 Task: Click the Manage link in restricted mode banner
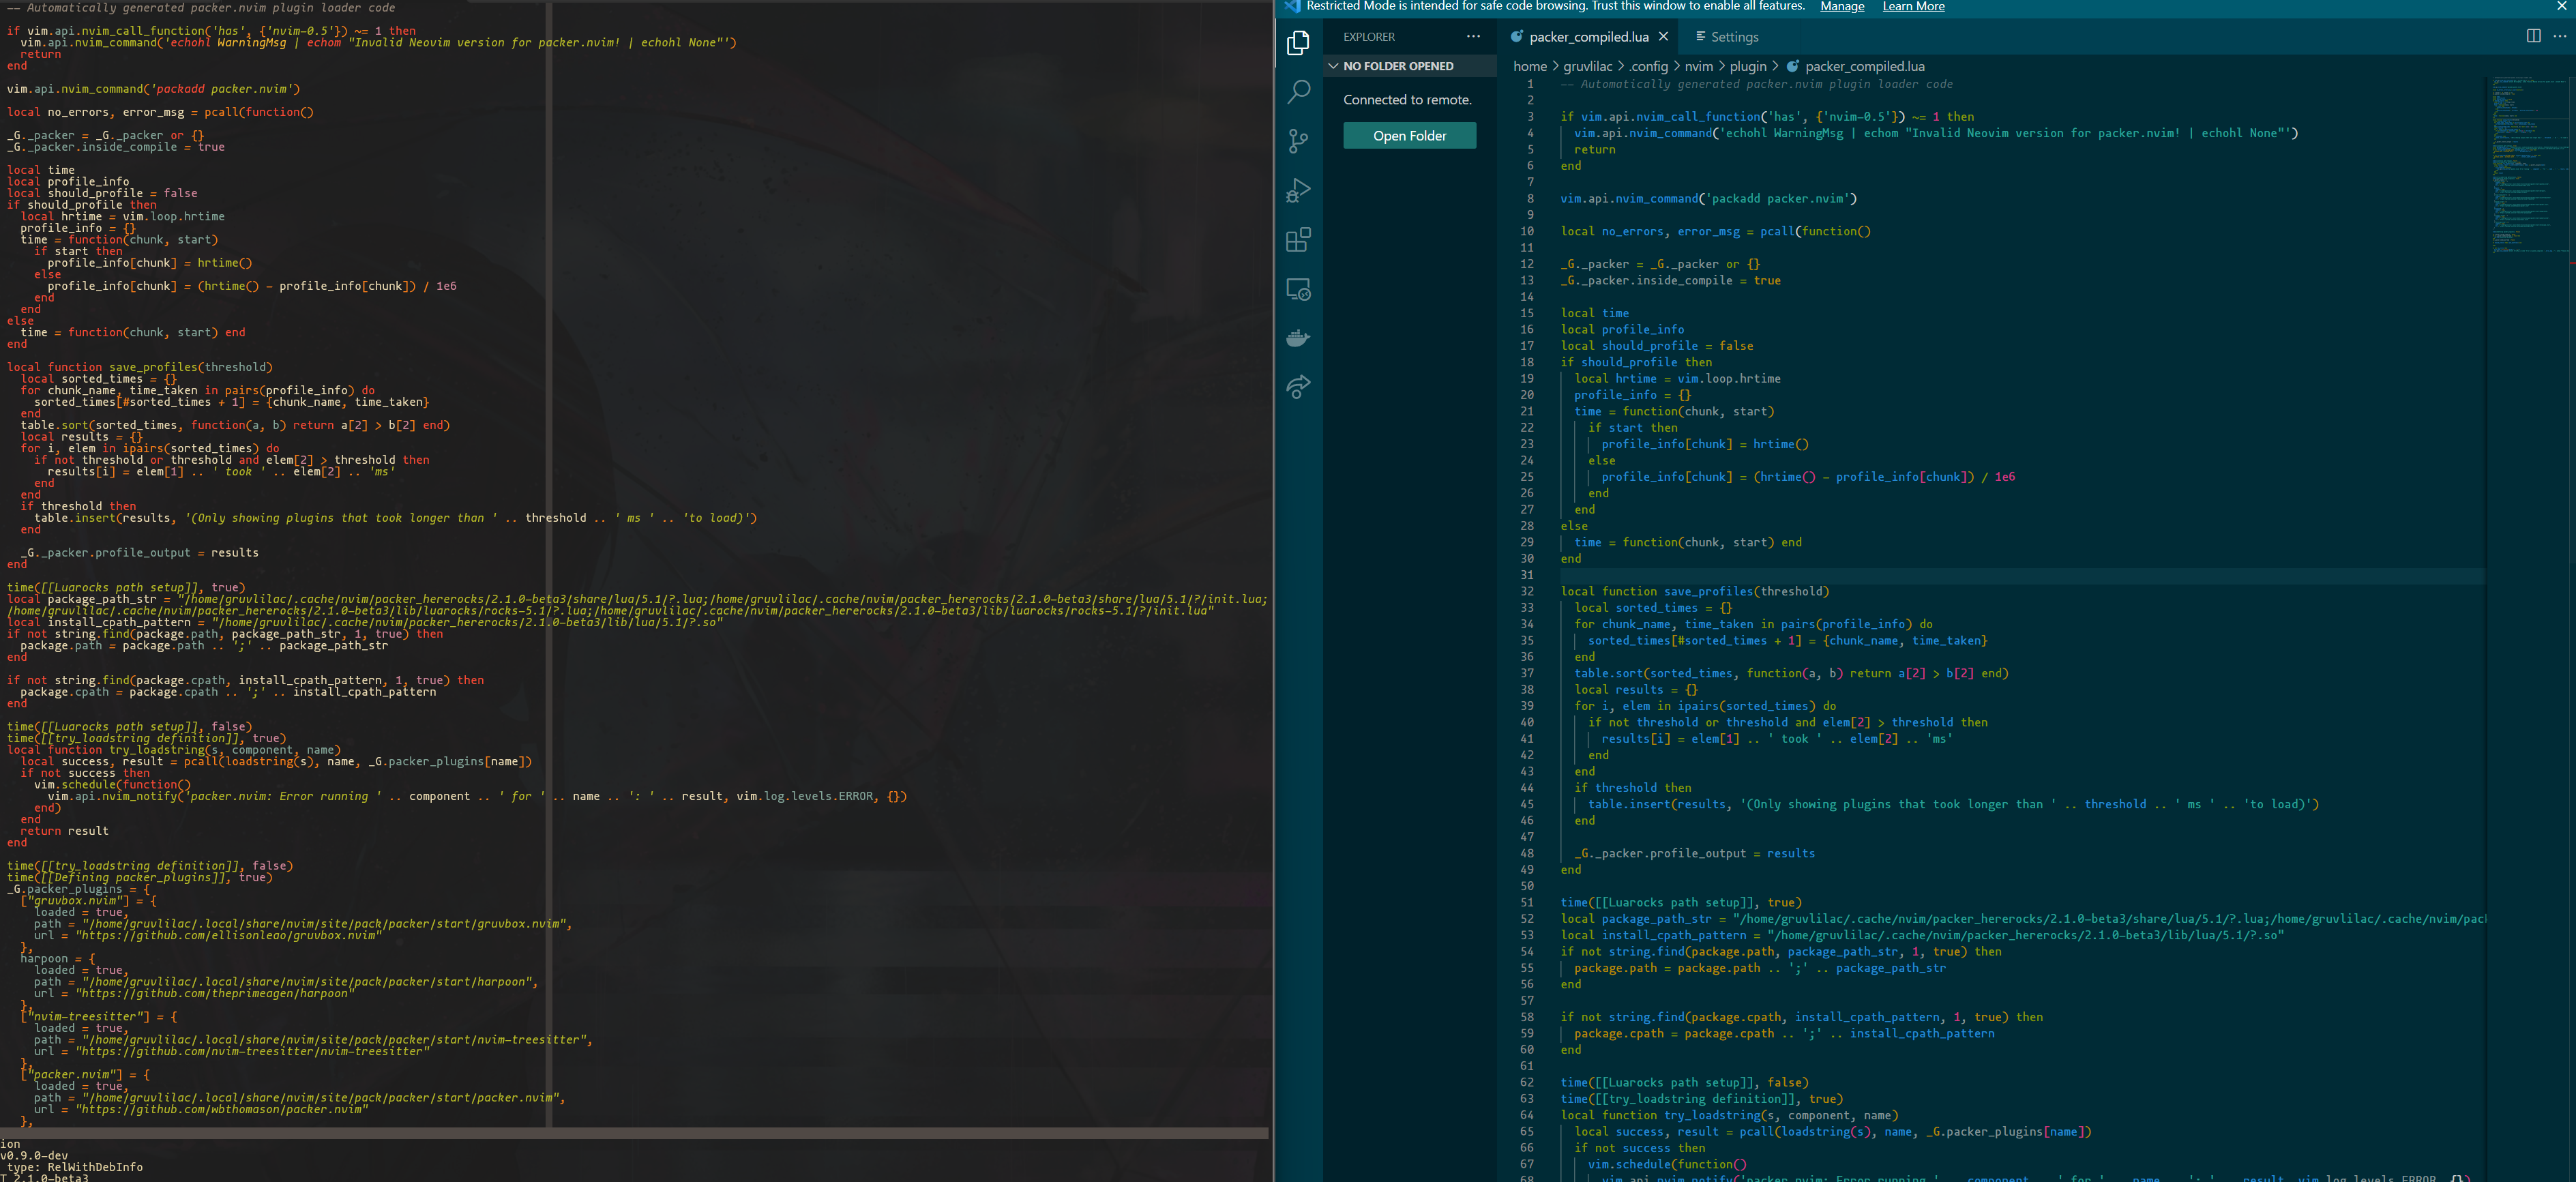pyautogui.click(x=1842, y=6)
